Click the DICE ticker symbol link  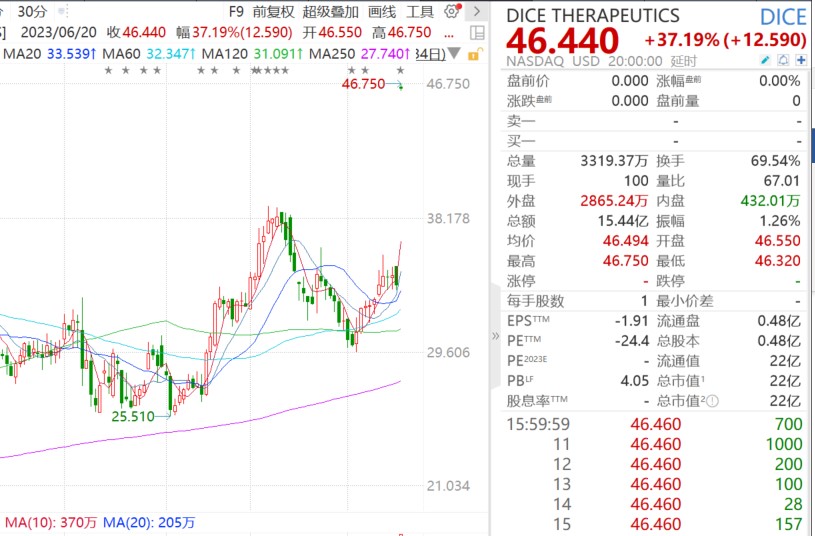coord(783,18)
